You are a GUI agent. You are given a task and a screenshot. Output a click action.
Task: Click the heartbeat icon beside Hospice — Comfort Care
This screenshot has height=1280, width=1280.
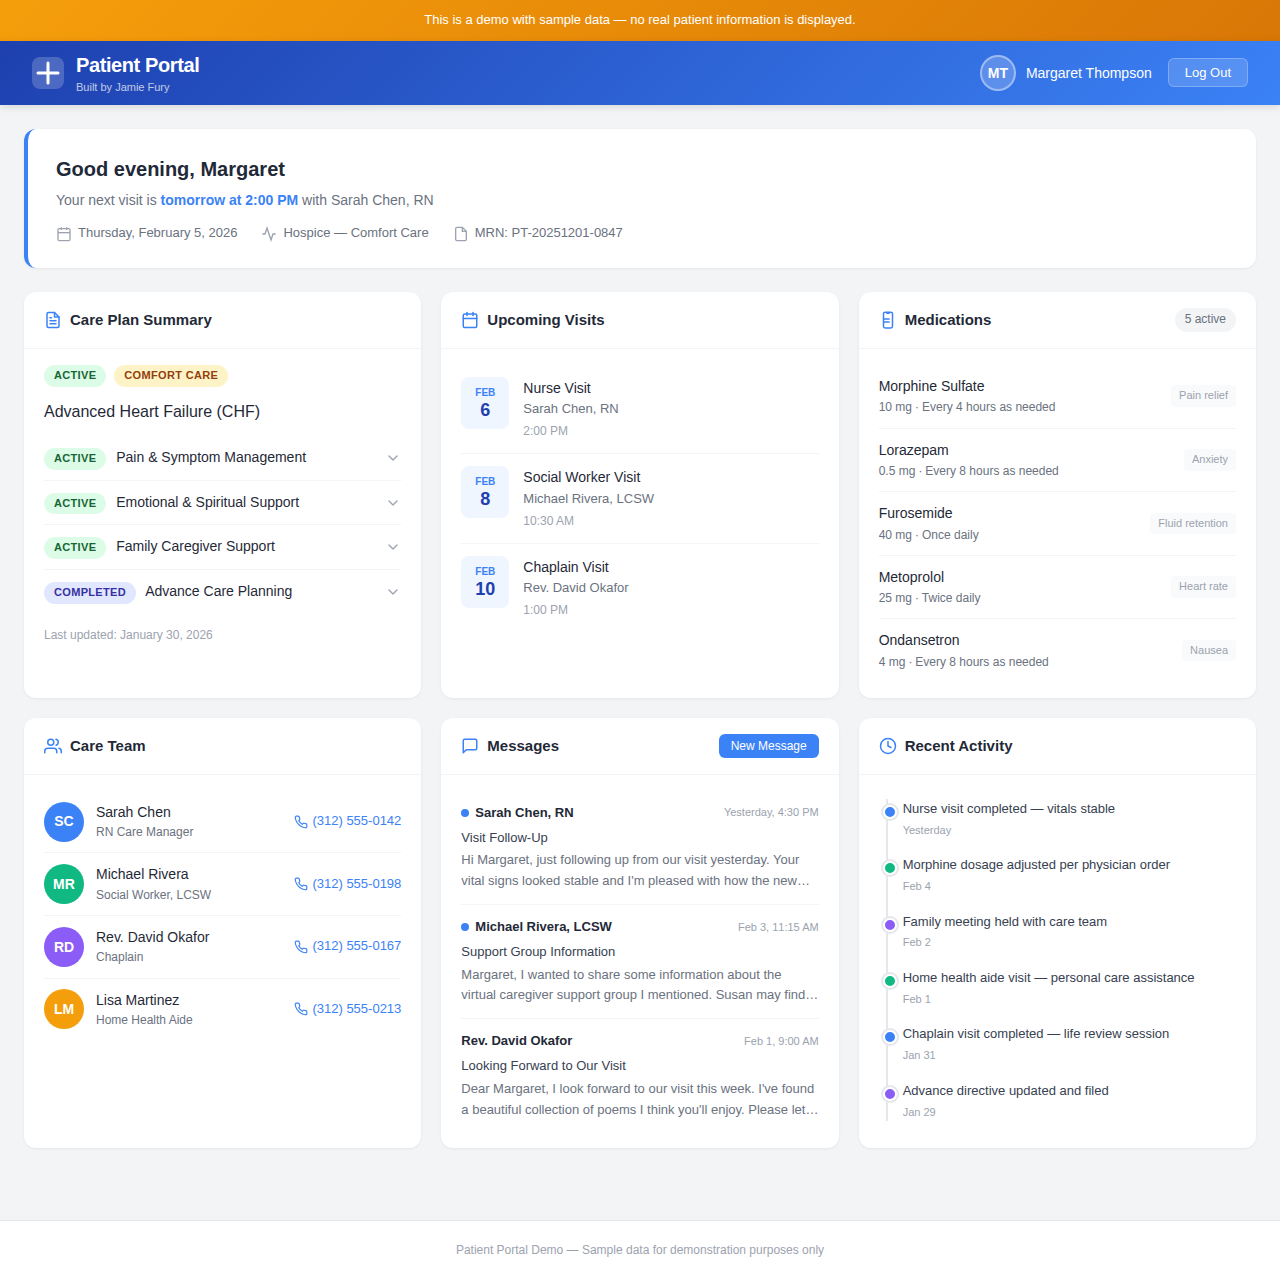tap(268, 233)
